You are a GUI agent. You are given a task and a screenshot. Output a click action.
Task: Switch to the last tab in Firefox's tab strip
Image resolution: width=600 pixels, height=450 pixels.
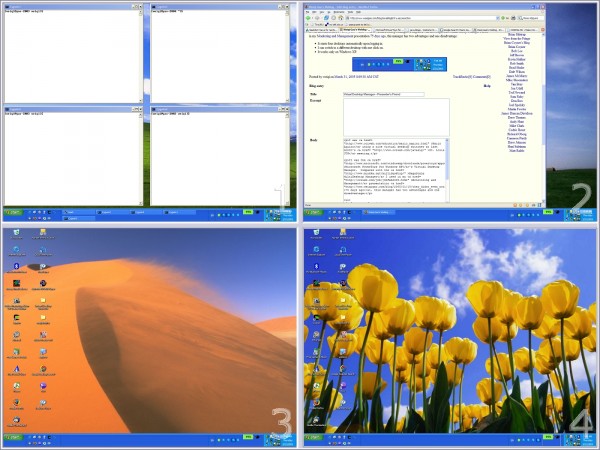523,29
